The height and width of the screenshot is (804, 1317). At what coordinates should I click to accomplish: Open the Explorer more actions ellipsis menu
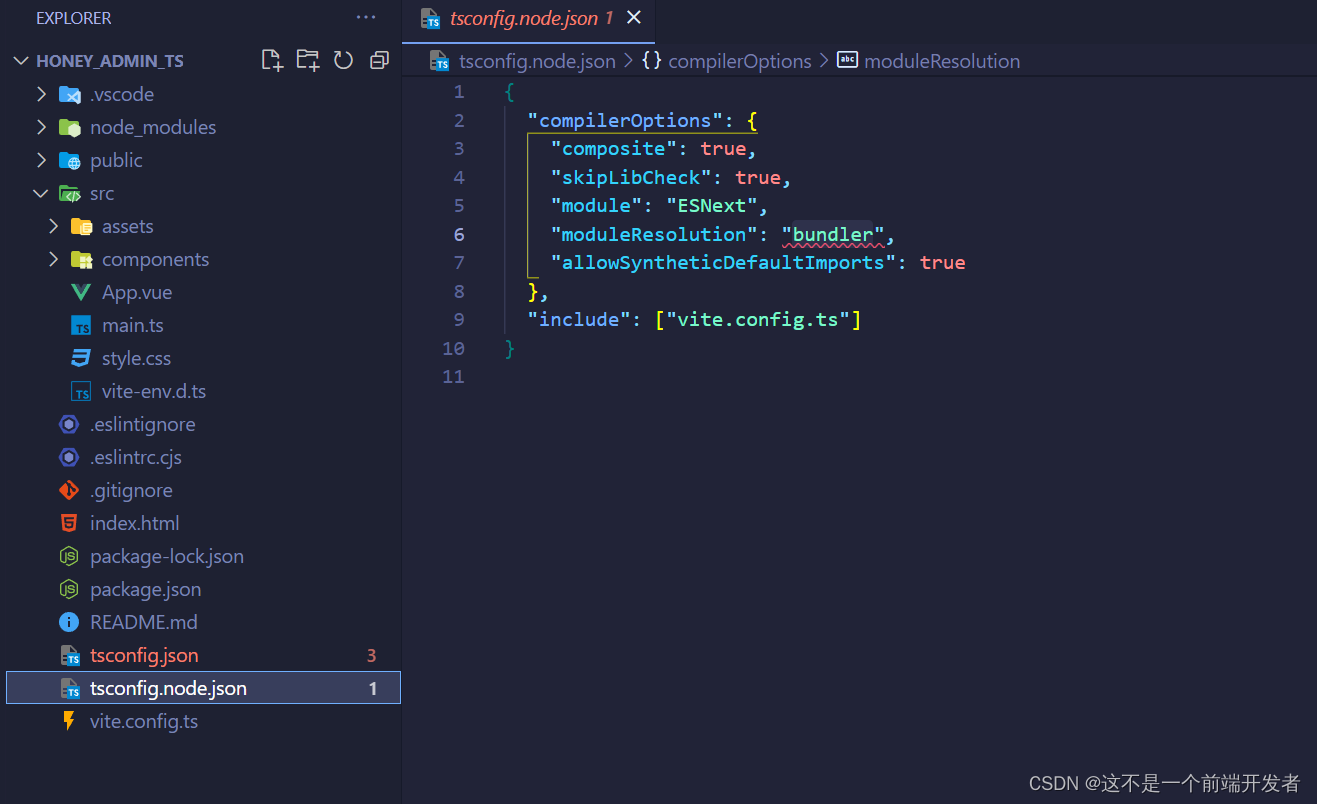point(366,17)
